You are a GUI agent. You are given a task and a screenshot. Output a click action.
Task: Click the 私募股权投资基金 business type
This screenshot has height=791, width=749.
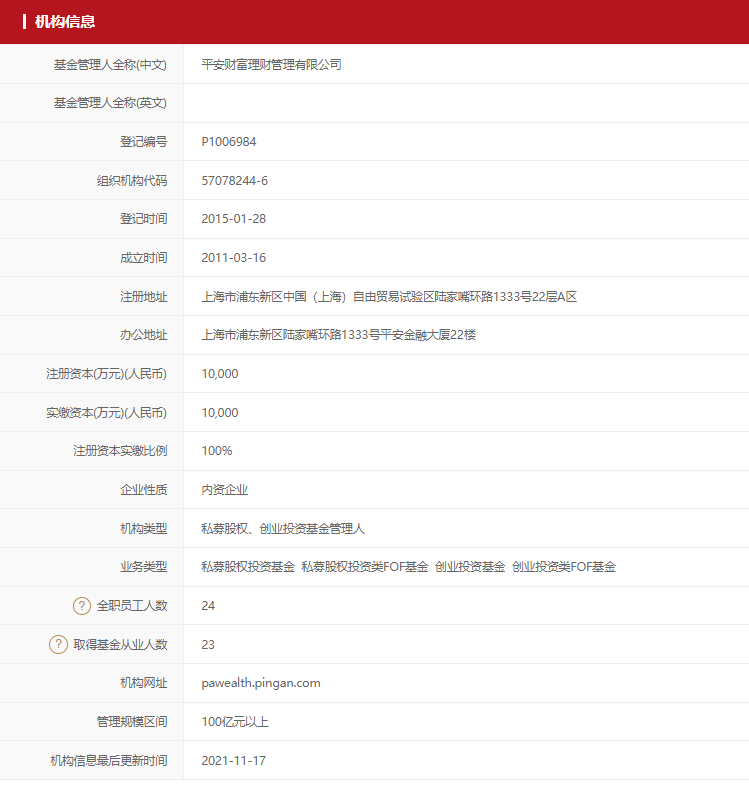point(248,567)
